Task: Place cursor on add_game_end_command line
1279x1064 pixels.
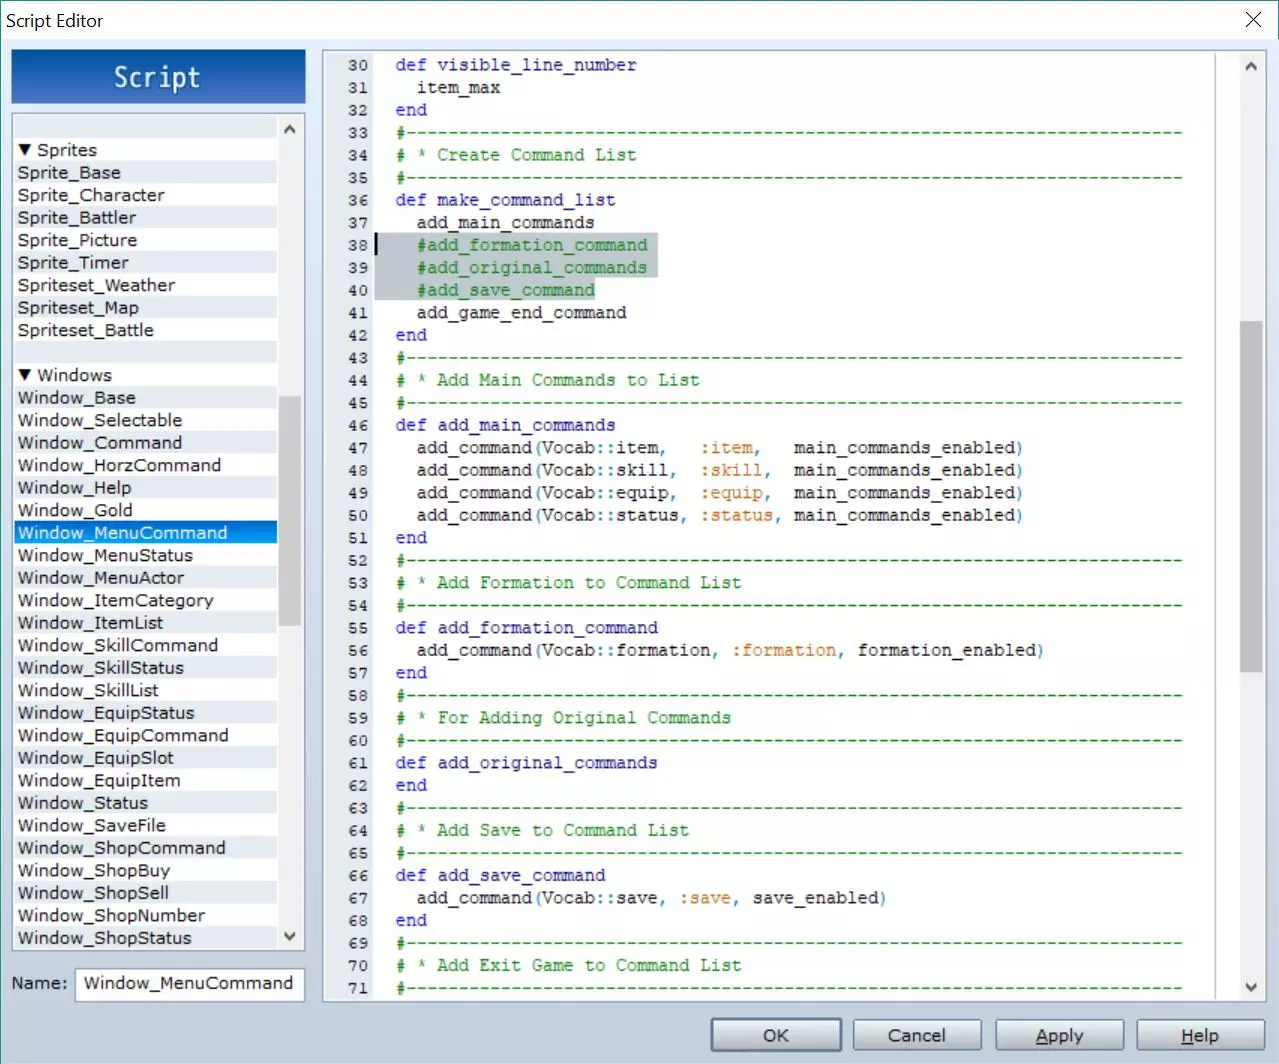Action: coord(521,313)
